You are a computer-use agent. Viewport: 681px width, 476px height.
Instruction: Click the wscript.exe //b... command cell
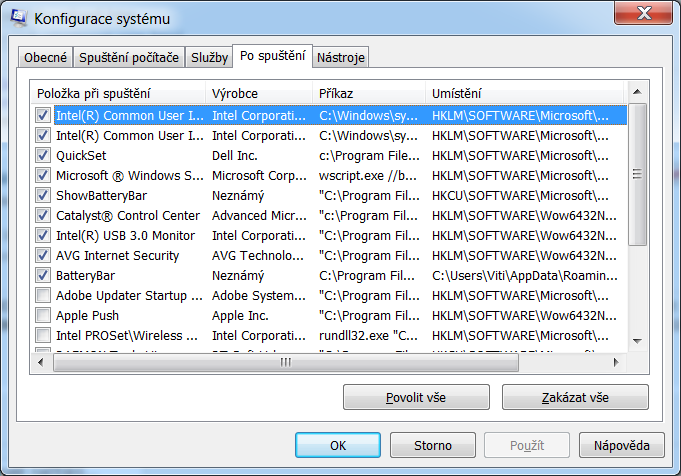[368, 175]
